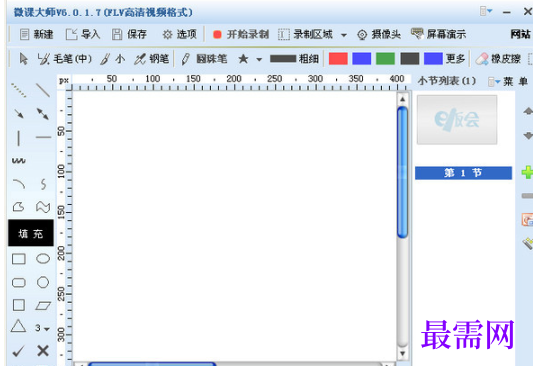Choose the green color swatch
533x366 pixels.
[x=385, y=58]
